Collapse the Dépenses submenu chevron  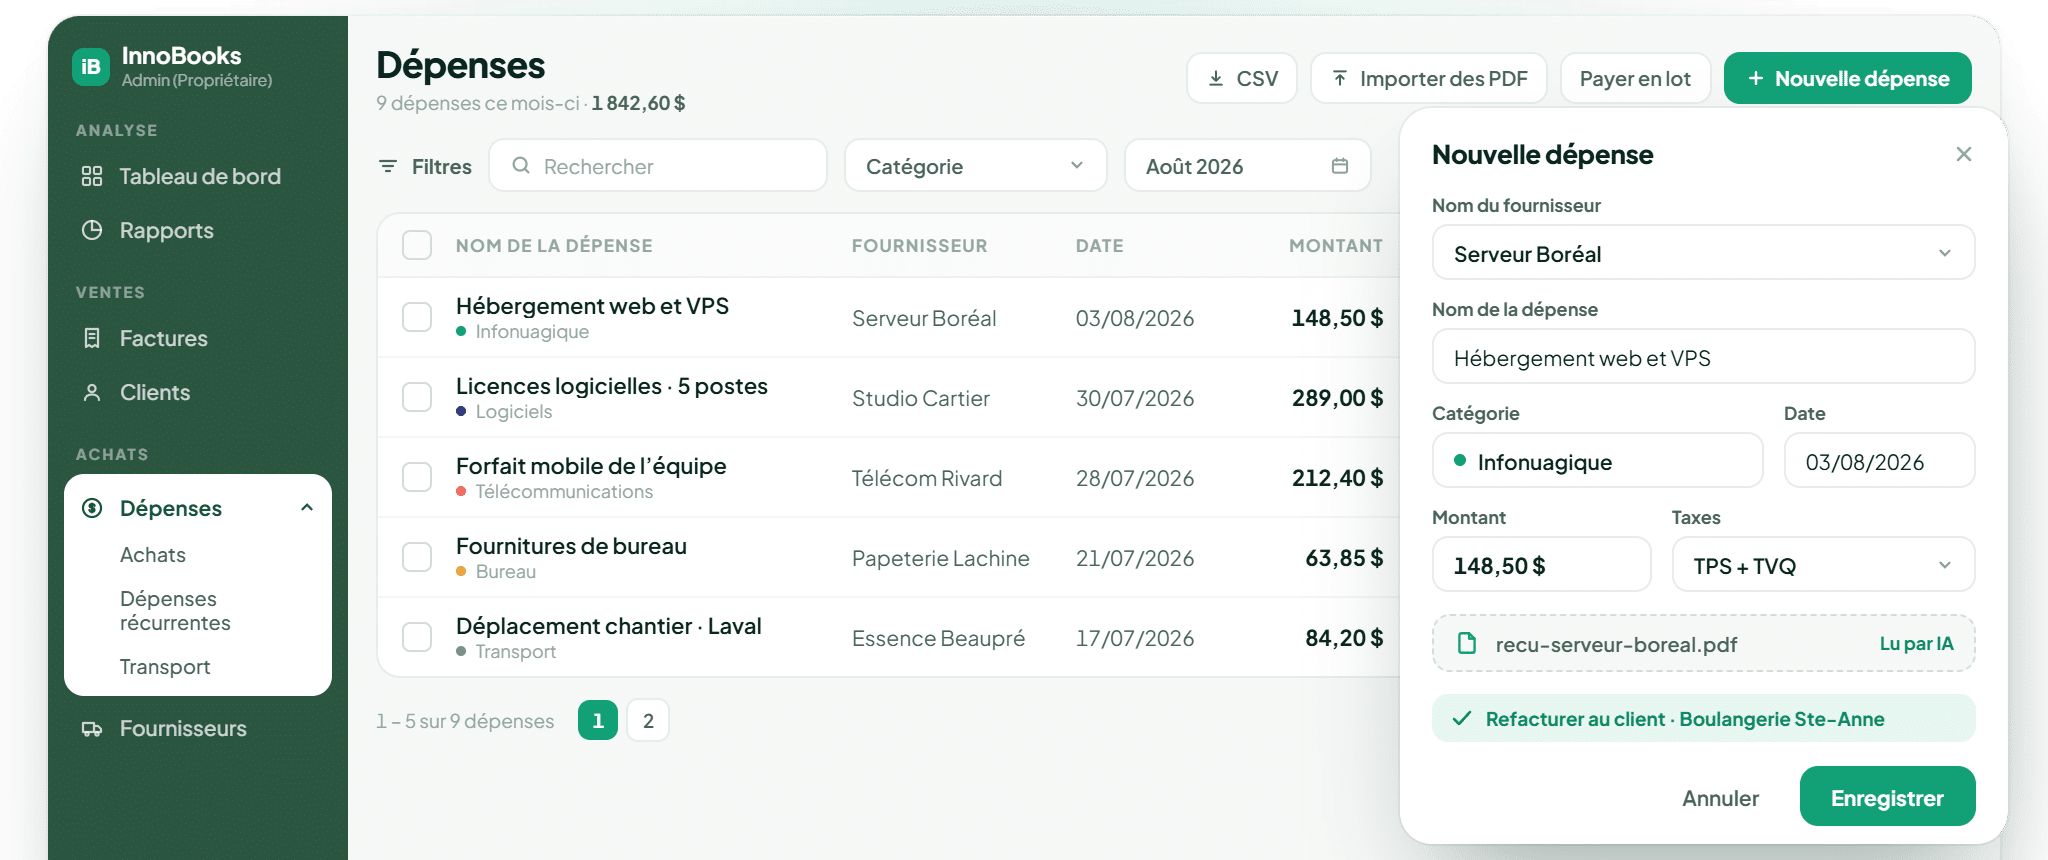pyautogui.click(x=307, y=508)
